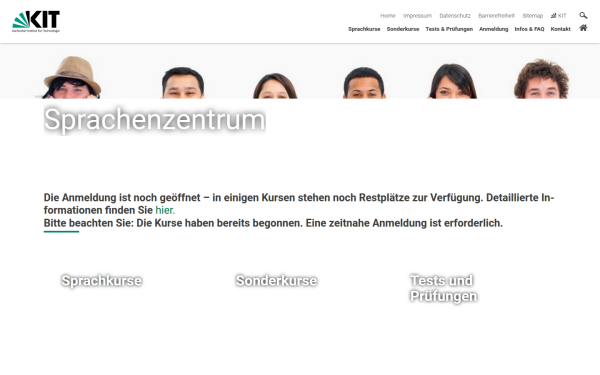Go to the Home link
This screenshot has height=375, width=600.
[388, 16]
